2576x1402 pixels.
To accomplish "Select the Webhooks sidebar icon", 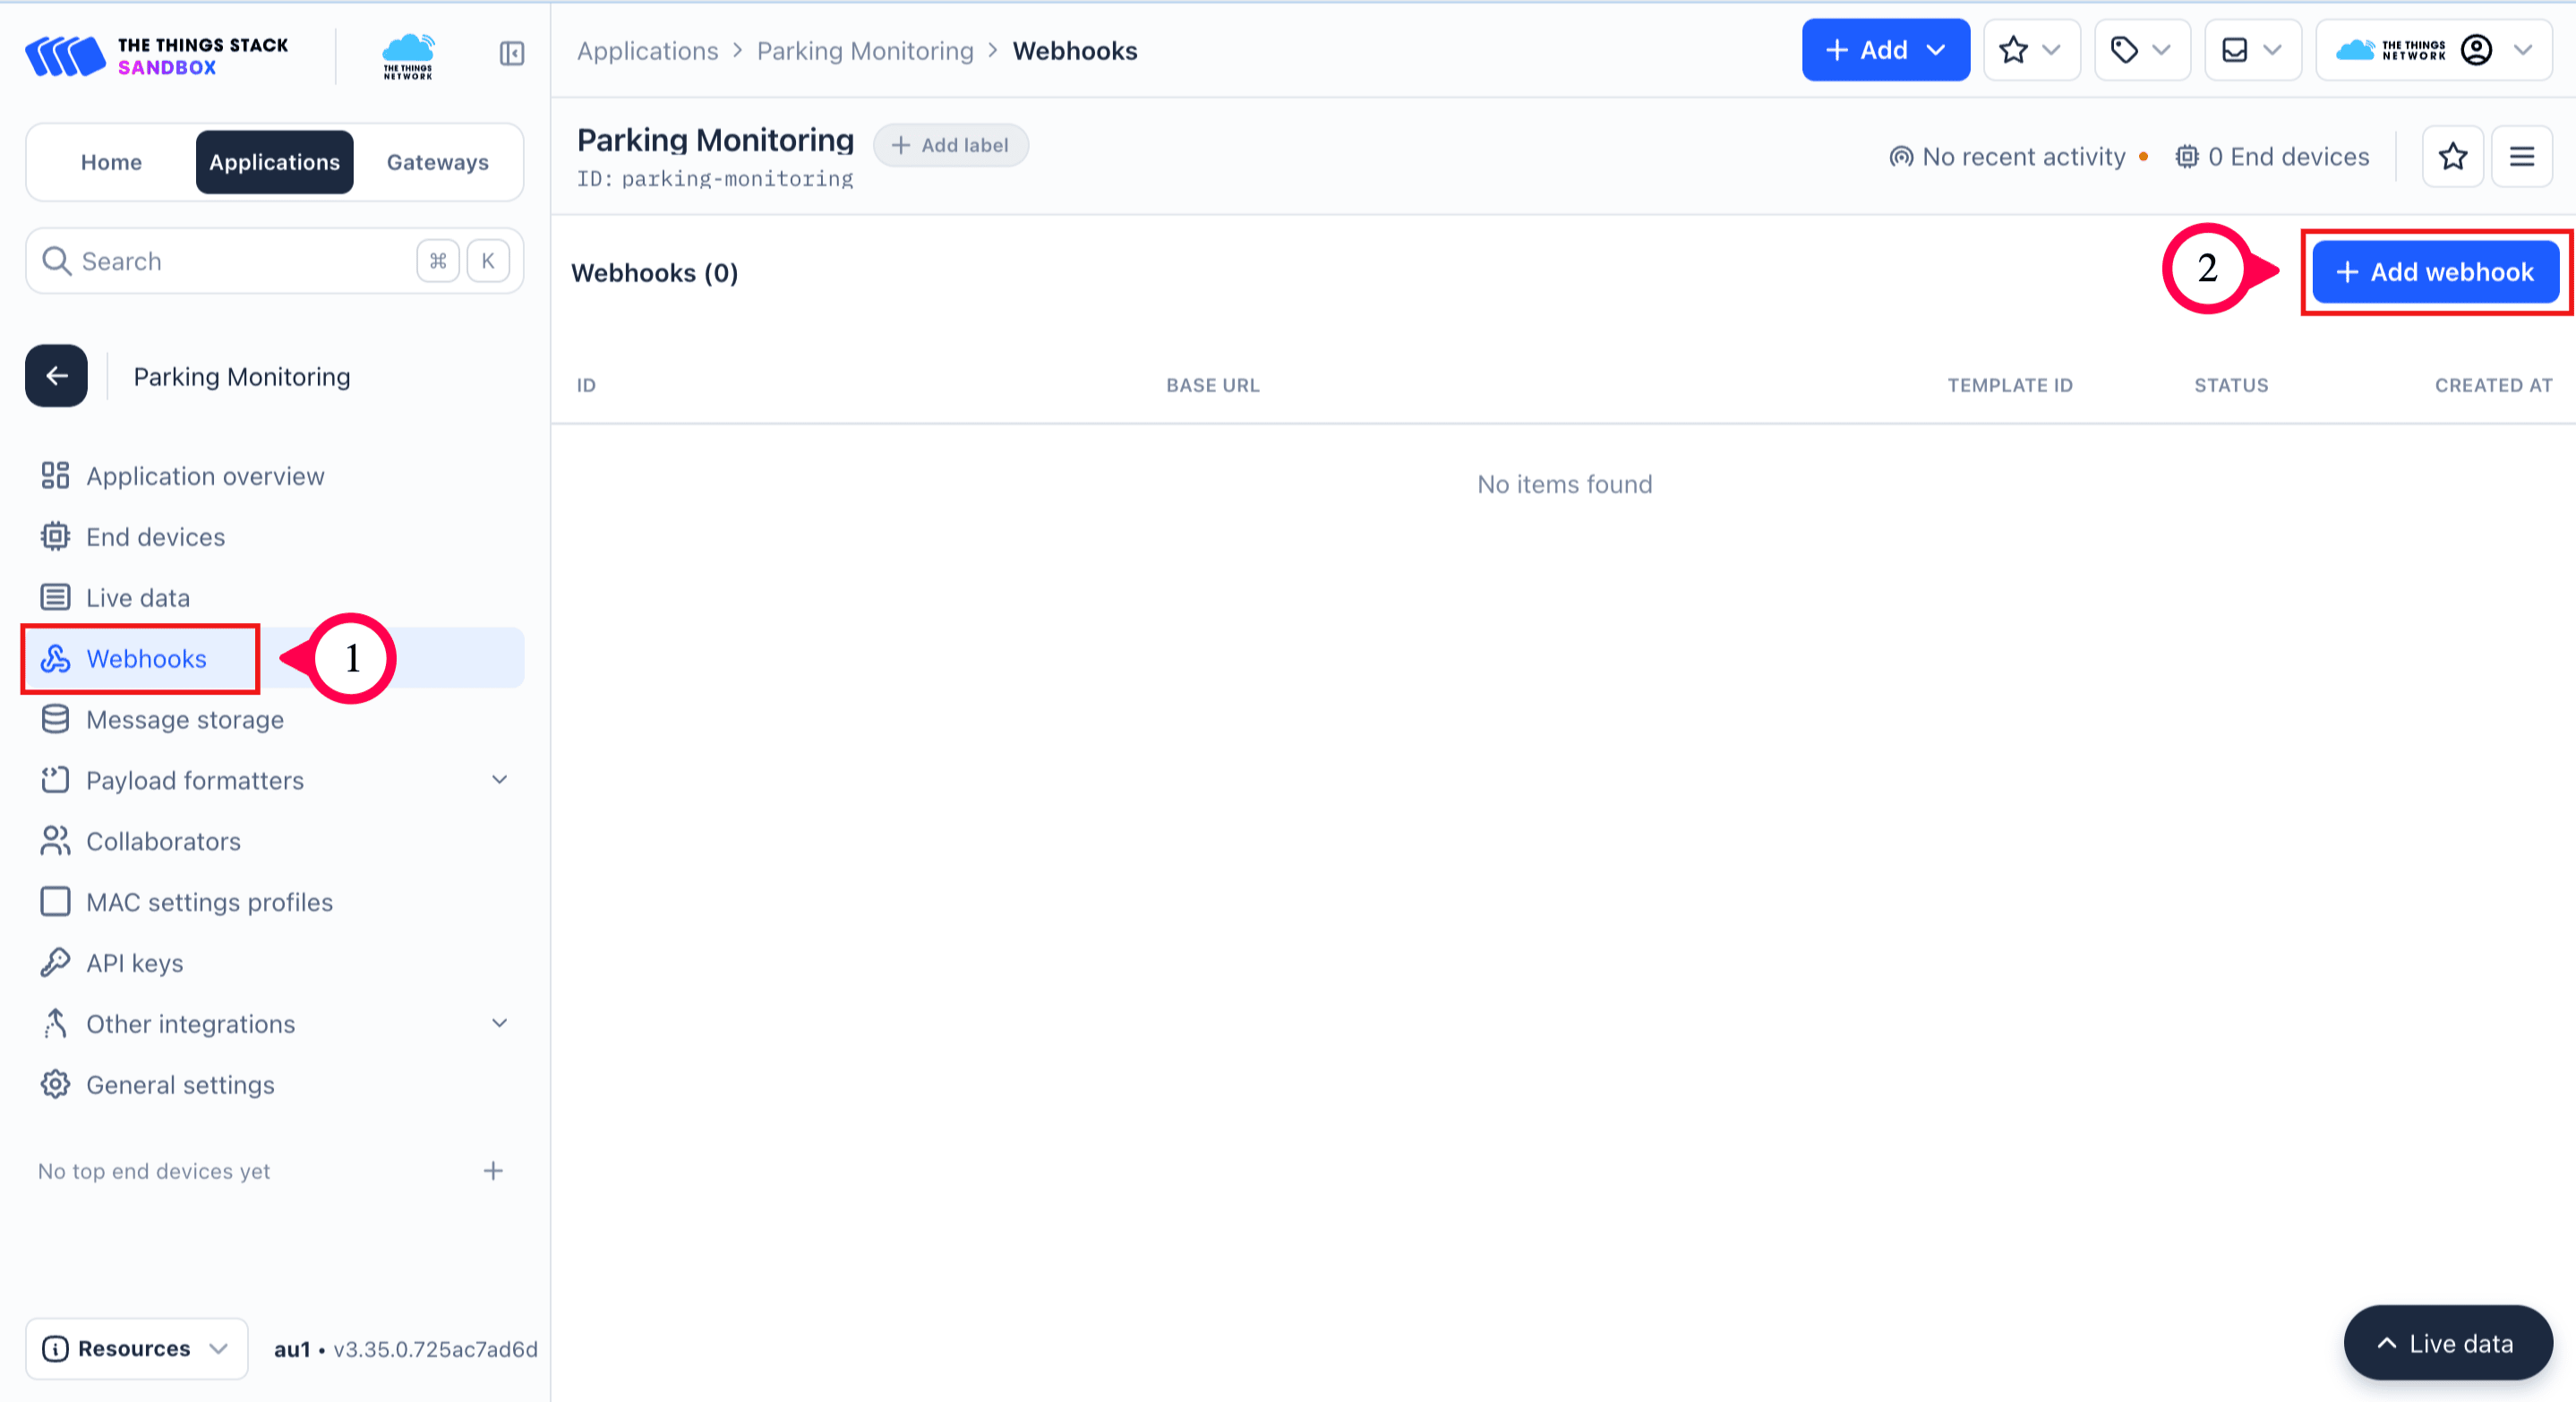I will 56,659.
